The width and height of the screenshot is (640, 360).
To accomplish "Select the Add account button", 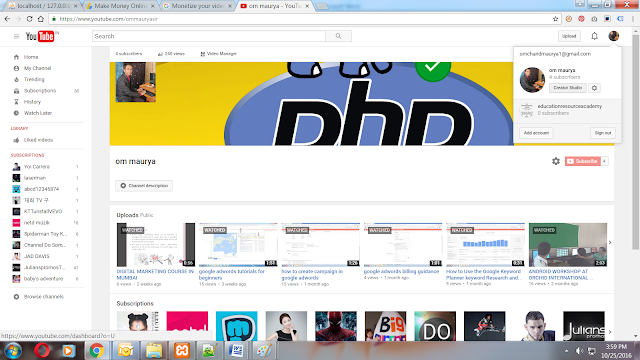I will (x=536, y=133).
